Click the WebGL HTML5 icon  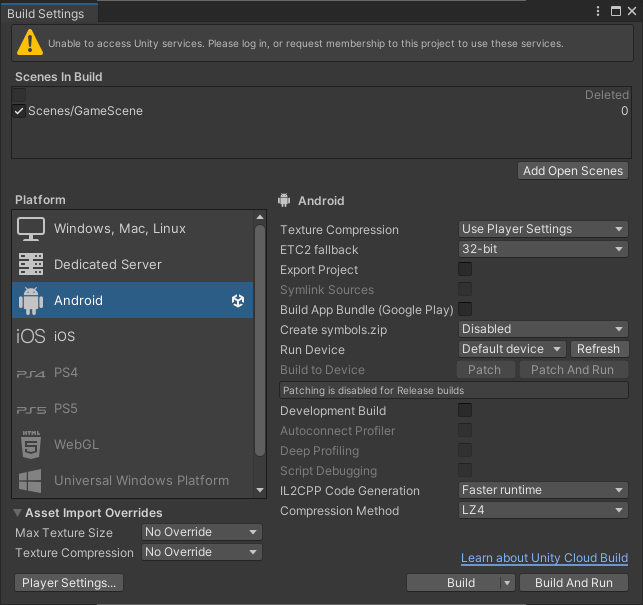(31, 444)
